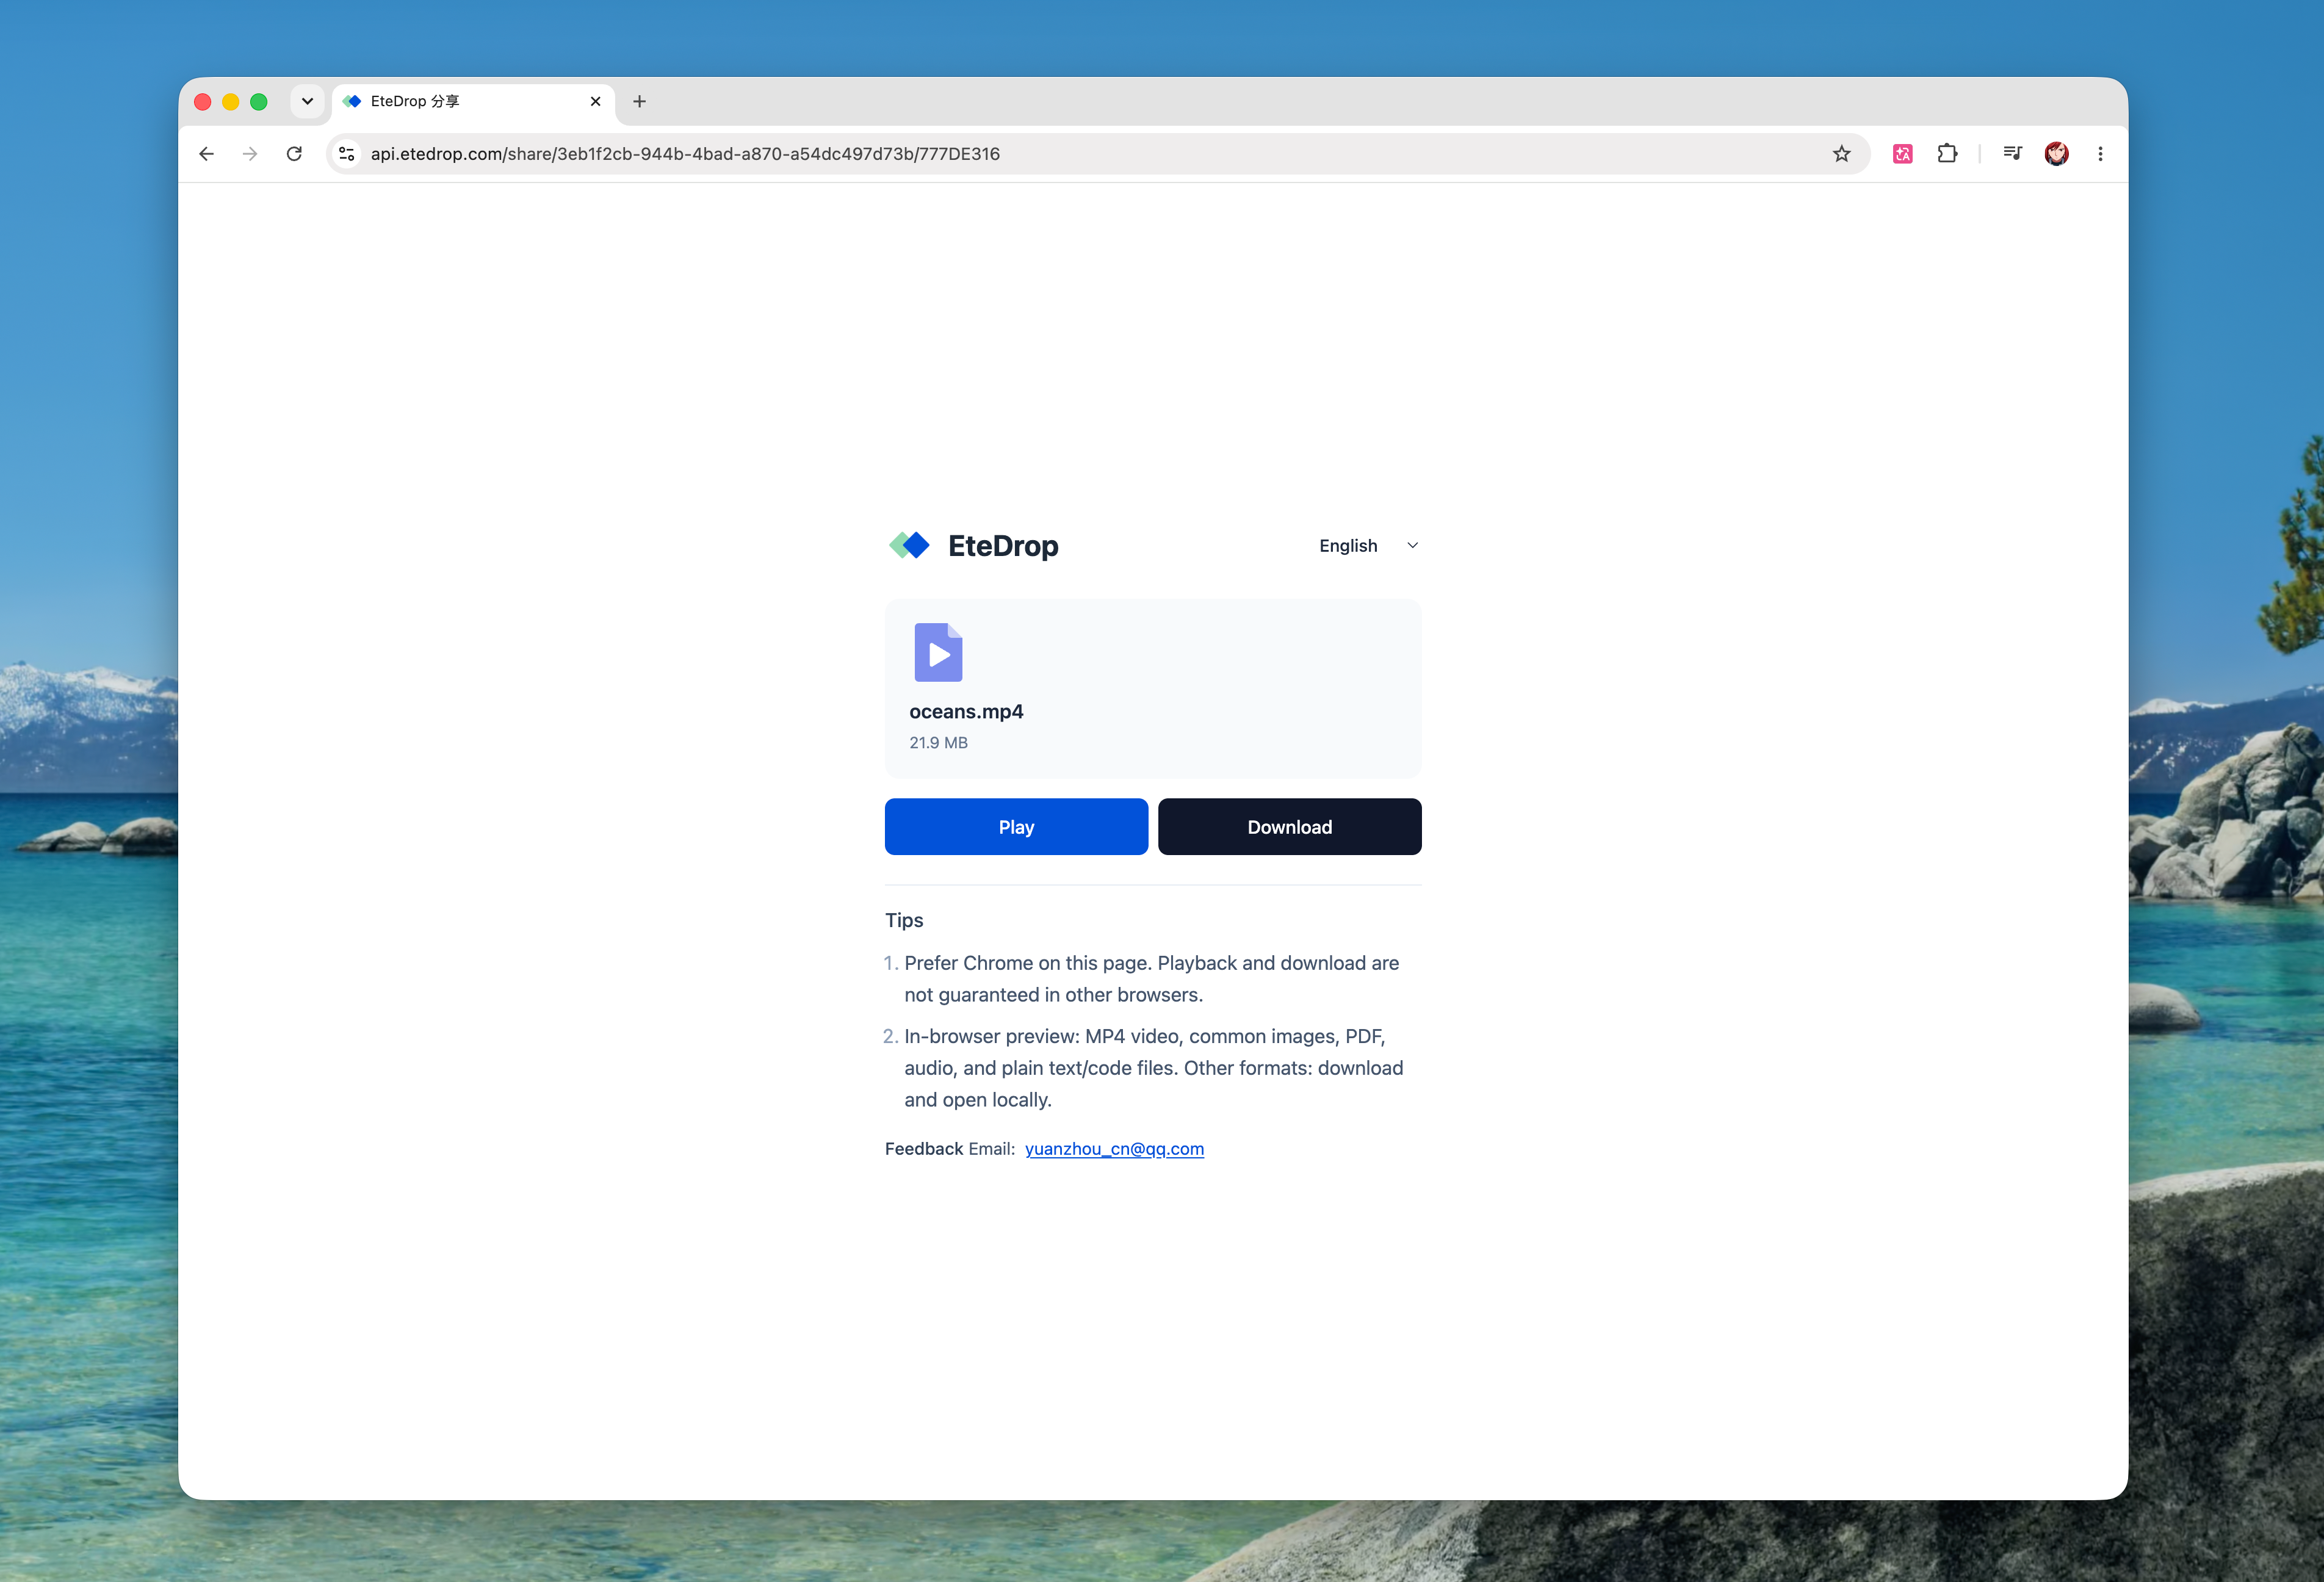Play the oceans.mp4 video
The width and height of the screenshot is (2324, 1582).
(1016, 827)
